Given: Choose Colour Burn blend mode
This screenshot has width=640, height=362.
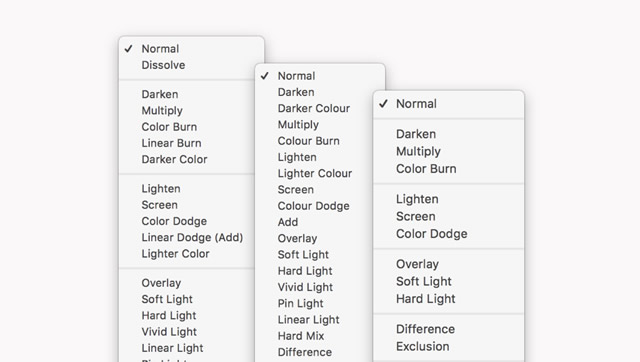Looking at the screenshot, I should pos(309,141).
